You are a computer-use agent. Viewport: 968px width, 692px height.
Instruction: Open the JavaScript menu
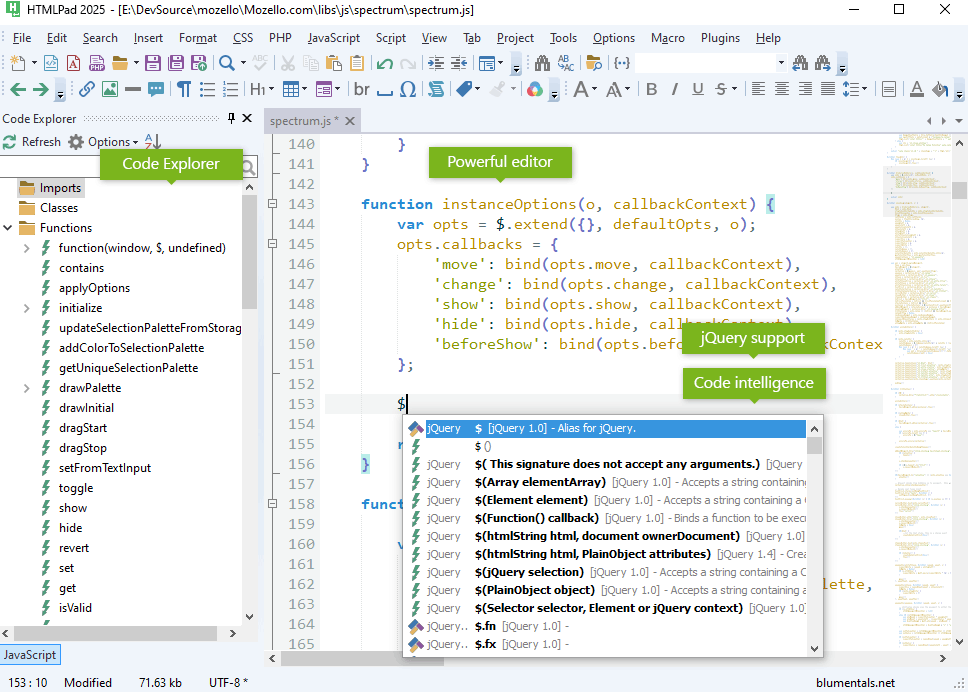pos(334,37)
